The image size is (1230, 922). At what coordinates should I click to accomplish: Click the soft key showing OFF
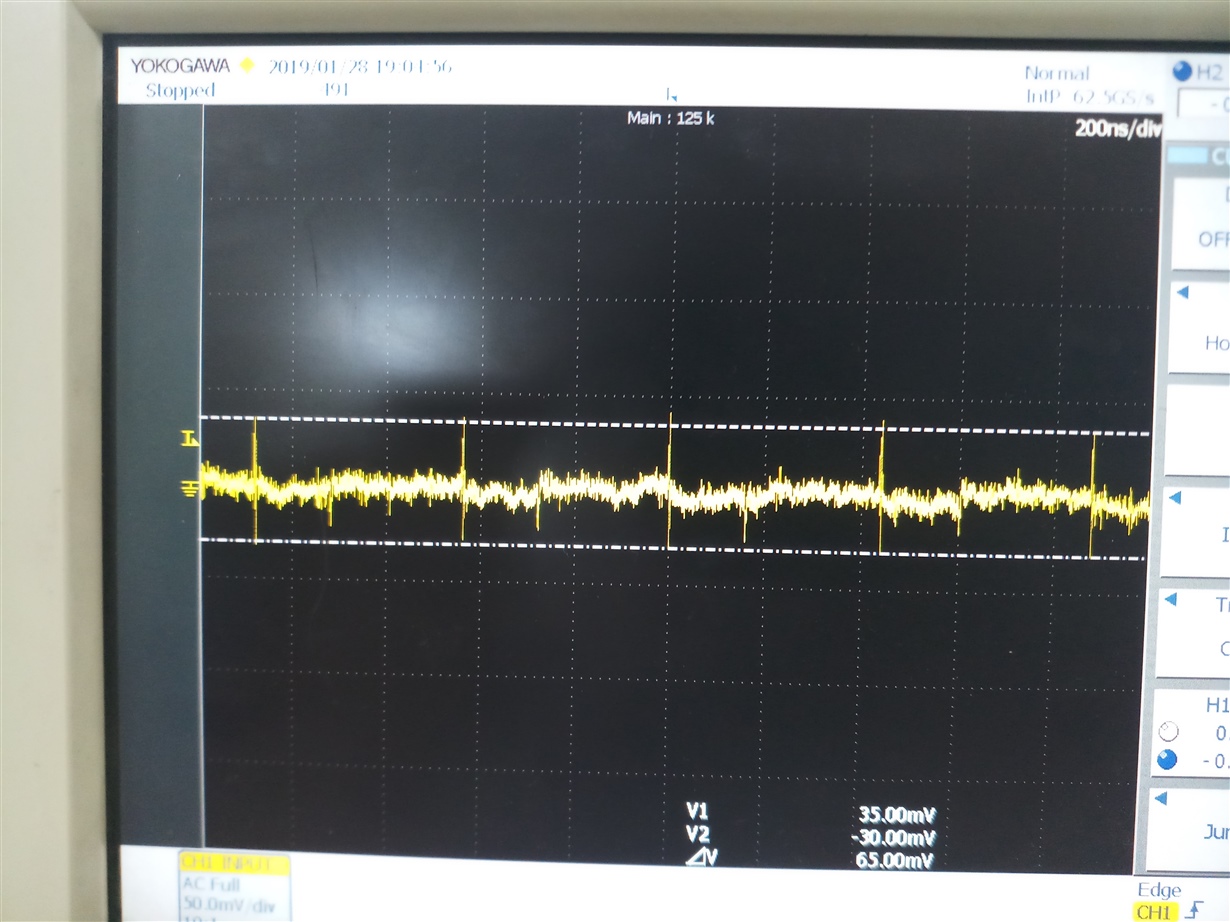coord(1201,224)
